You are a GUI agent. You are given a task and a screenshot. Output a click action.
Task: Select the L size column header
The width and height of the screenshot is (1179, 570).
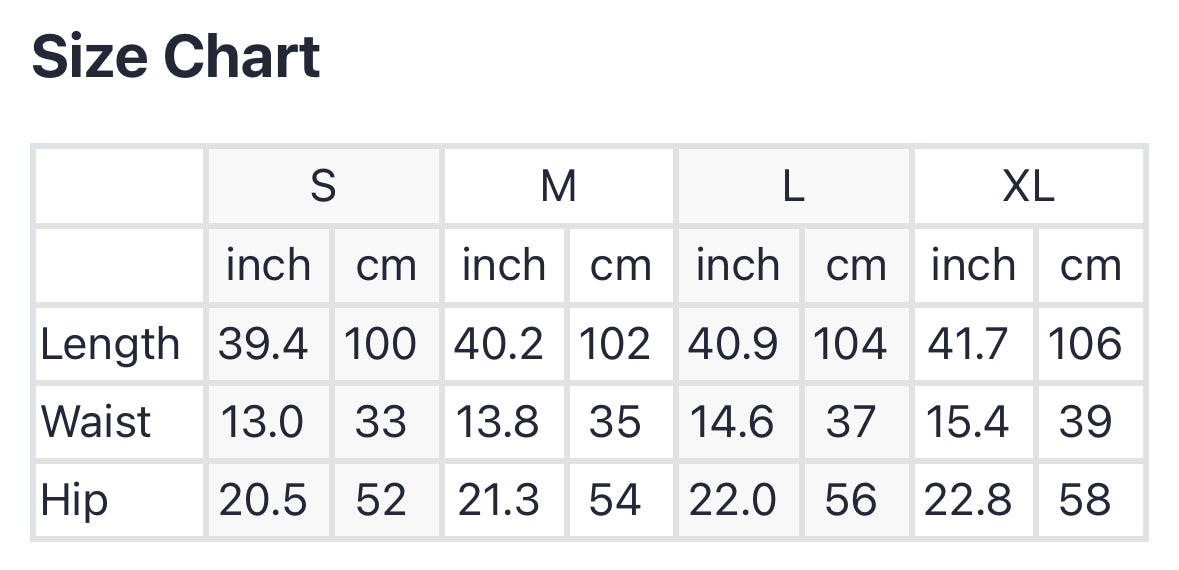click(793, 187)
